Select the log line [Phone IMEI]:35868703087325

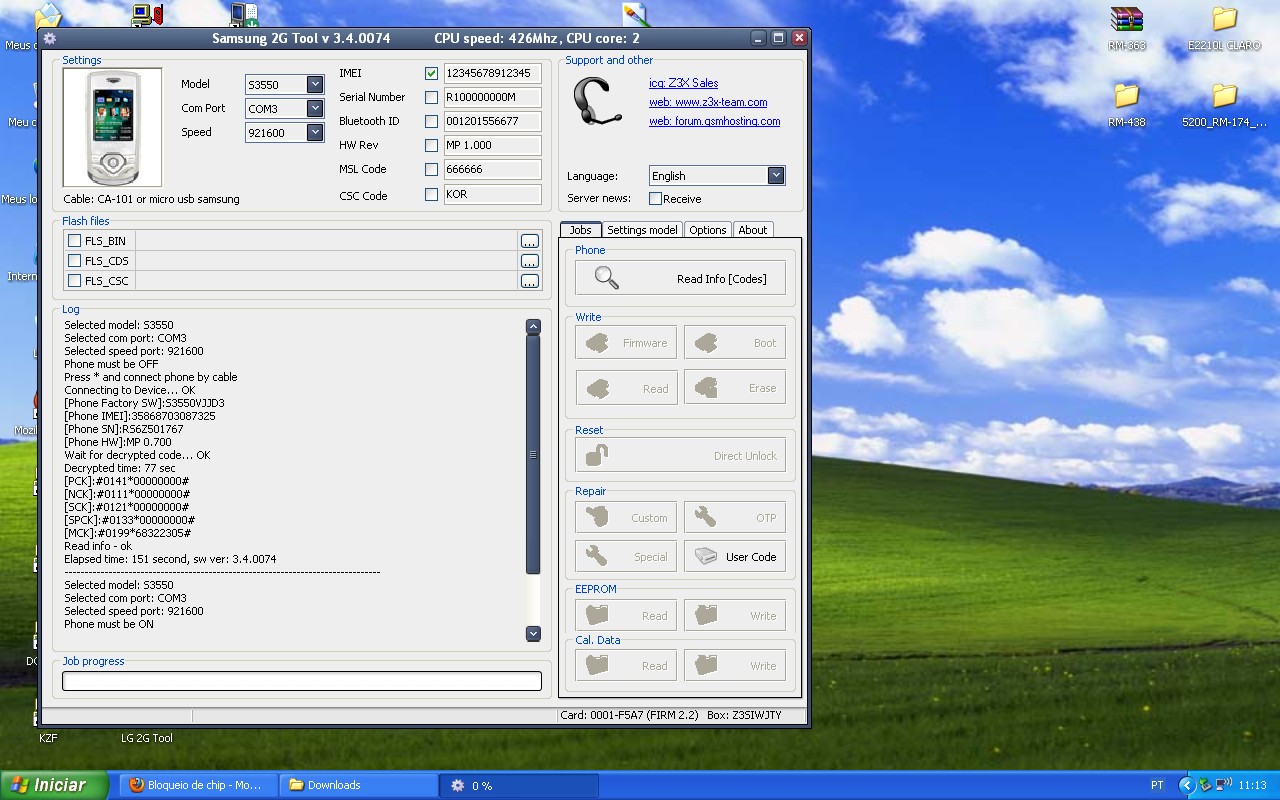point(140,416)
